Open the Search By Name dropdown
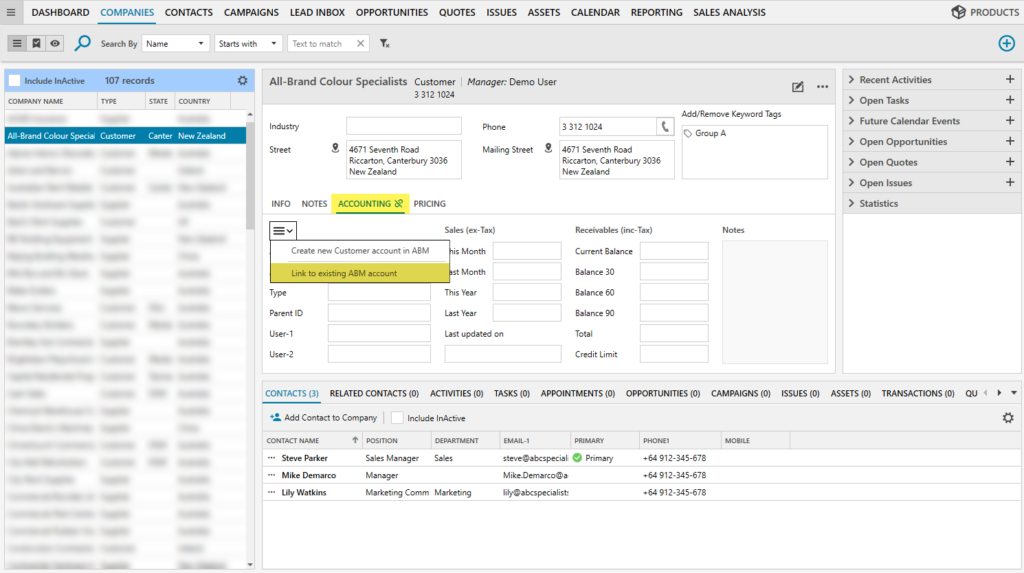Viewport: 1024px width, 573px height. click(x=176, y=44)
